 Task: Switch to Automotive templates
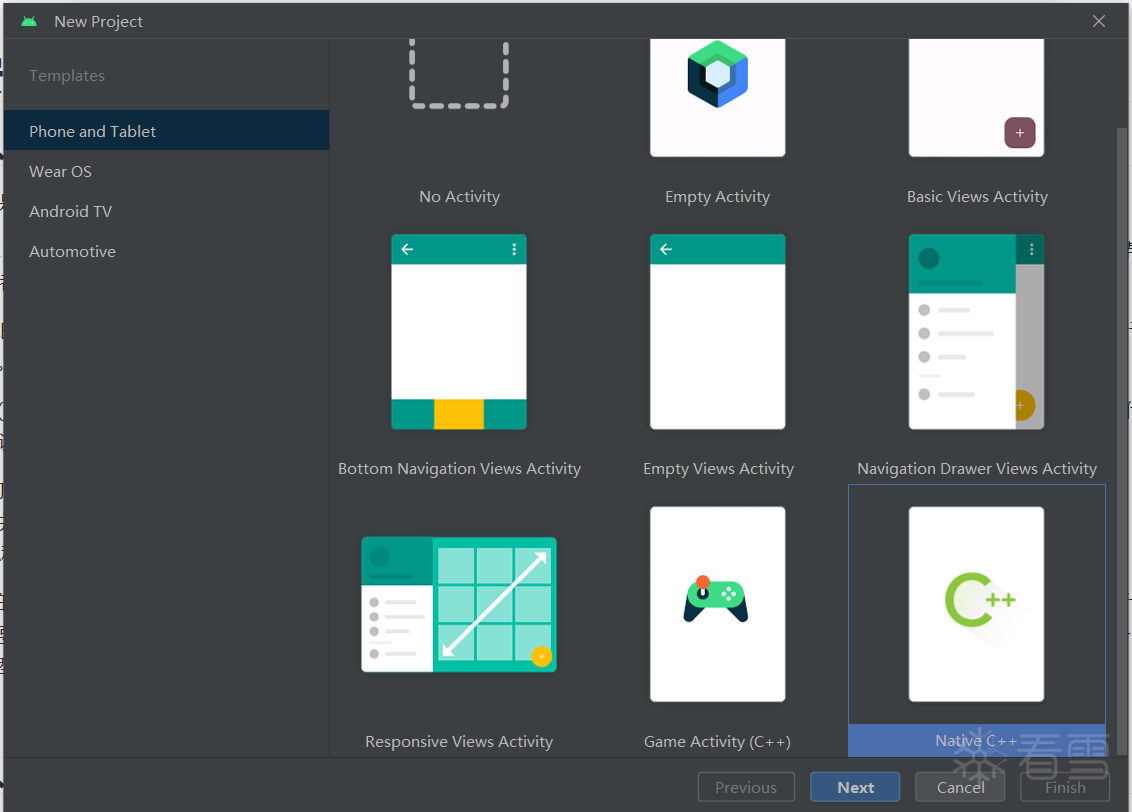pyautogui.click(x=166, y=251)
